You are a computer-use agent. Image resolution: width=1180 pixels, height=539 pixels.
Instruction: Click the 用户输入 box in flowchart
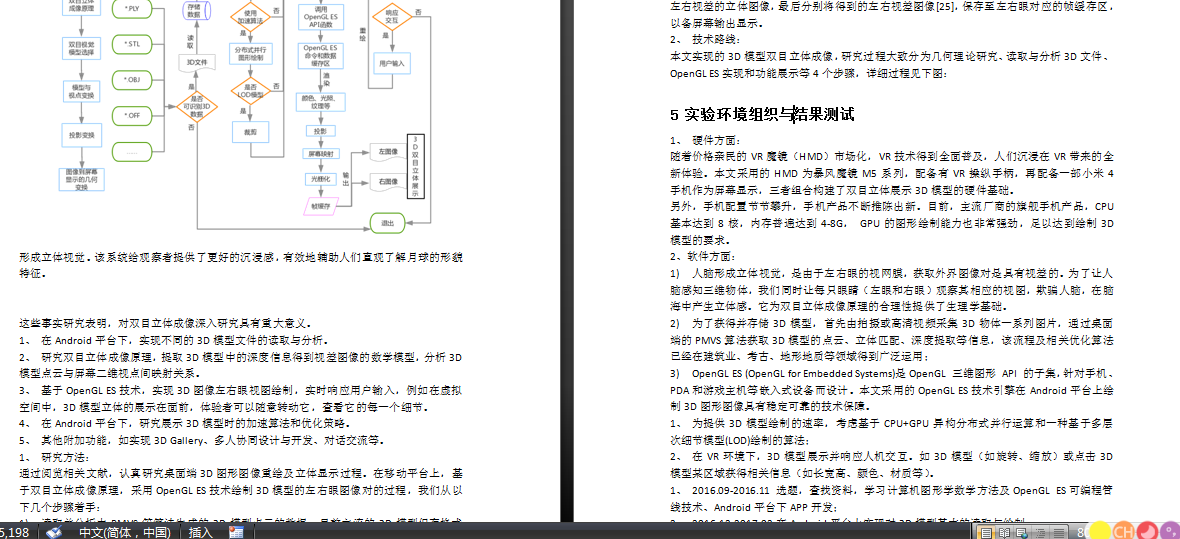click(x=392, y=63)
